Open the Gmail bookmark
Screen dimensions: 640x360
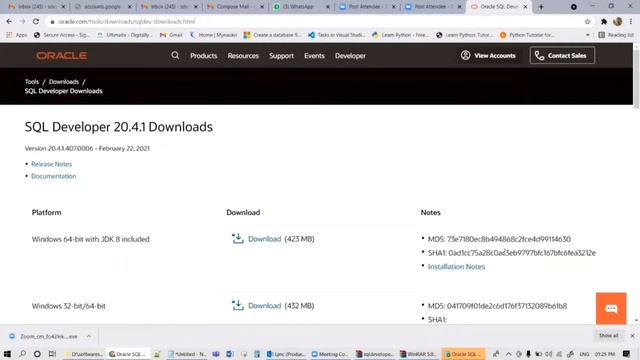171,35
